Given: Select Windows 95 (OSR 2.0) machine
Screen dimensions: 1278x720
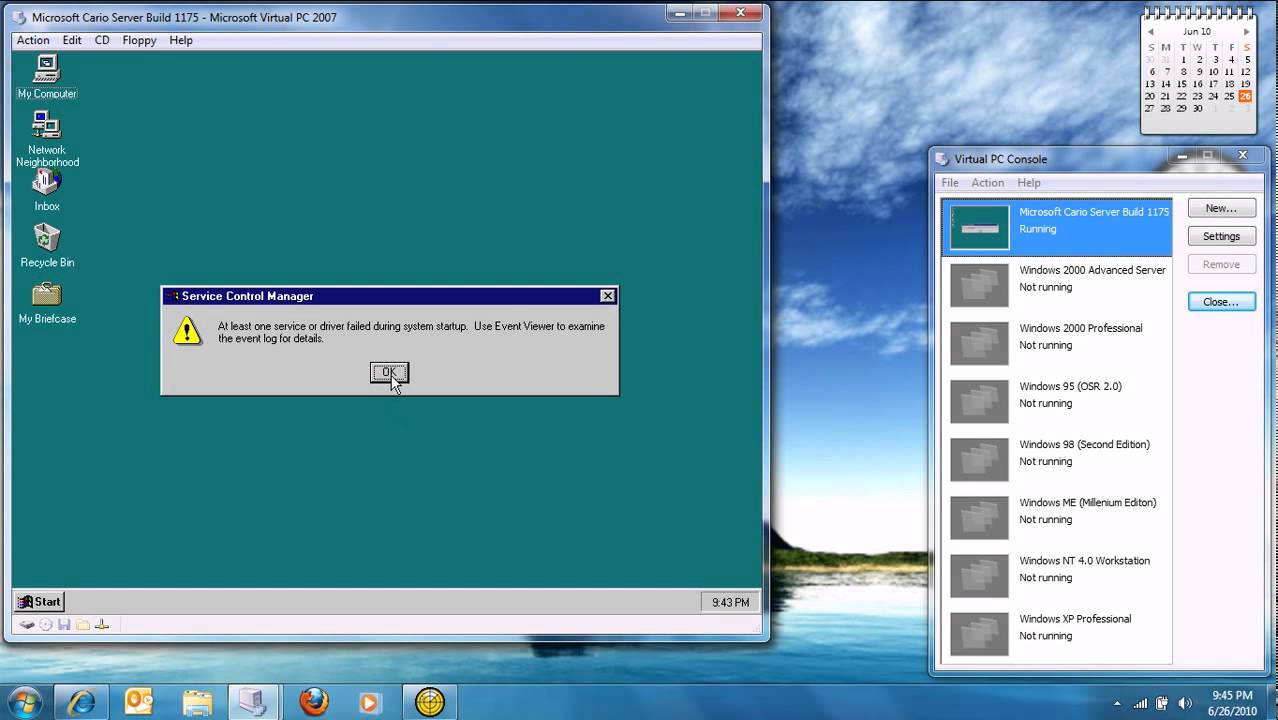Looking at the screenshot, I should click(x=1057, y=402).
